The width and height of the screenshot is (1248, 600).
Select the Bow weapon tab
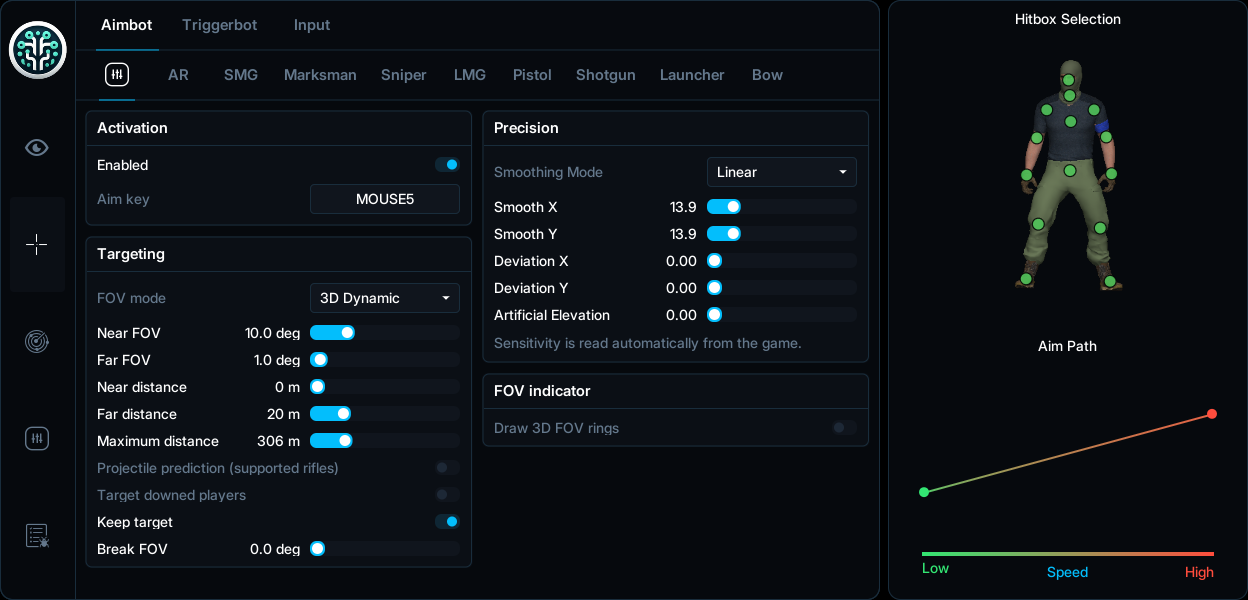click(767, 75)
